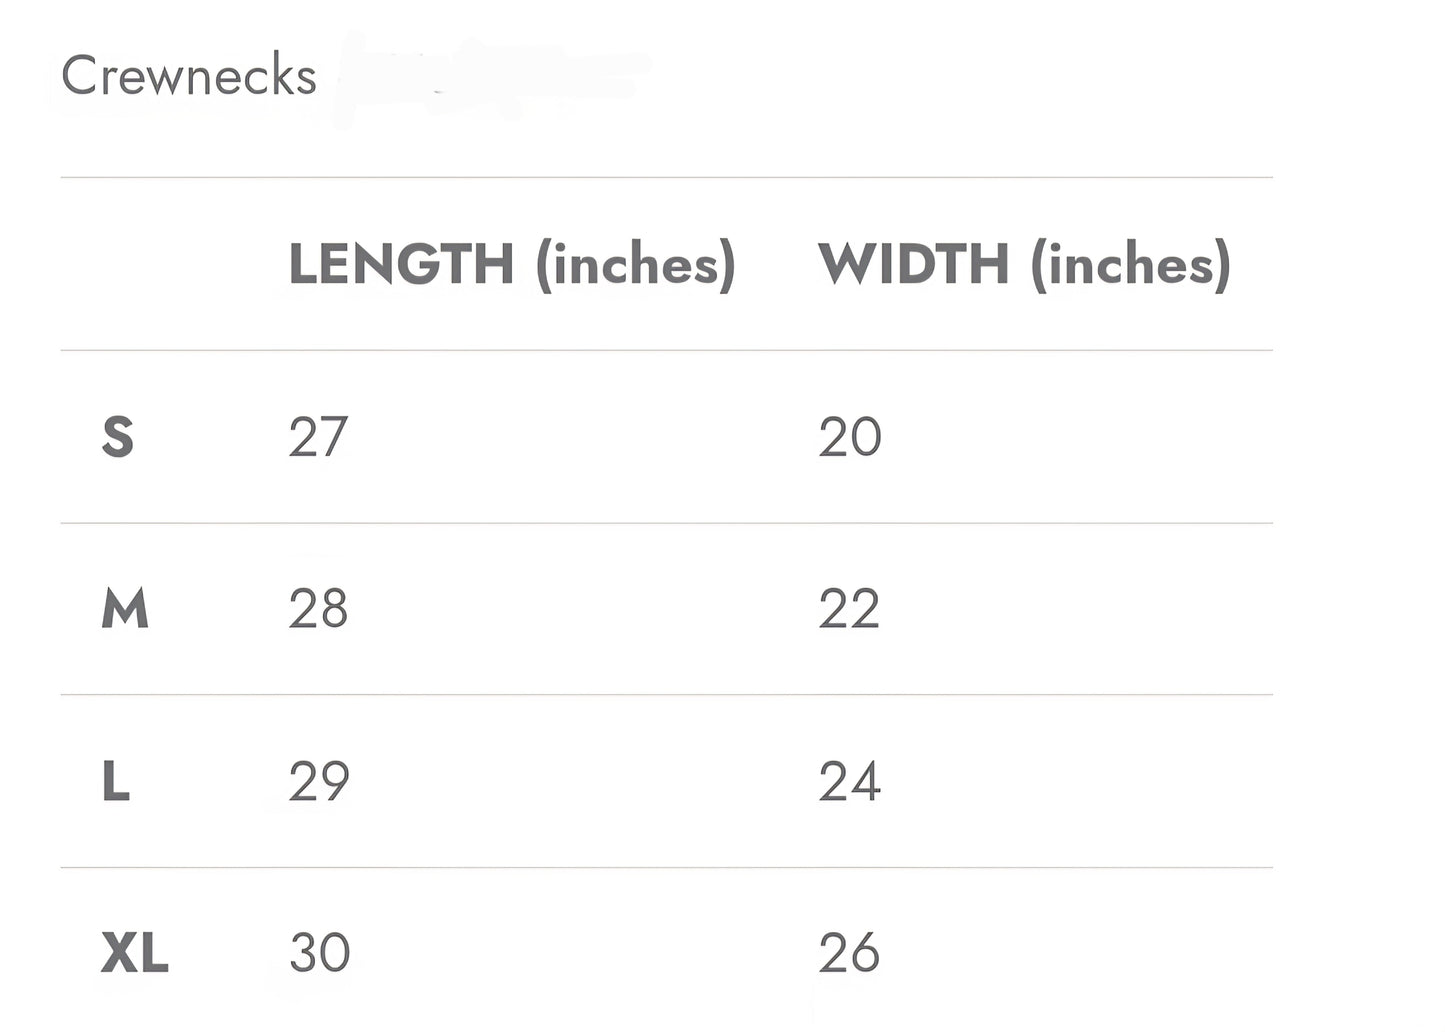Select the medium length value 28
The image size is (1445, 1032).
[318, 609]
